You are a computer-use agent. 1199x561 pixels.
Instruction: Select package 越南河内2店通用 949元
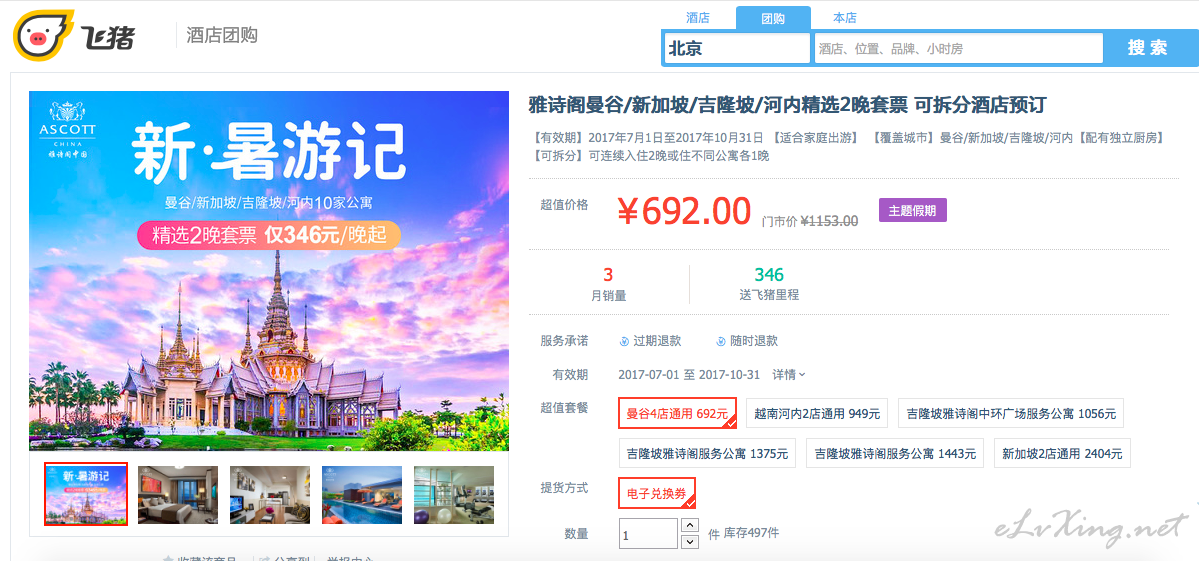point(817,413)
